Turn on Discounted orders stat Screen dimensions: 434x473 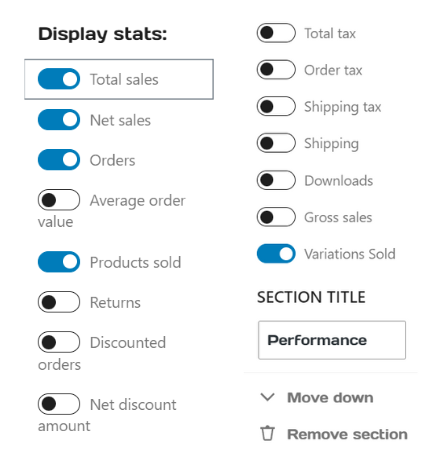(59, 342)
